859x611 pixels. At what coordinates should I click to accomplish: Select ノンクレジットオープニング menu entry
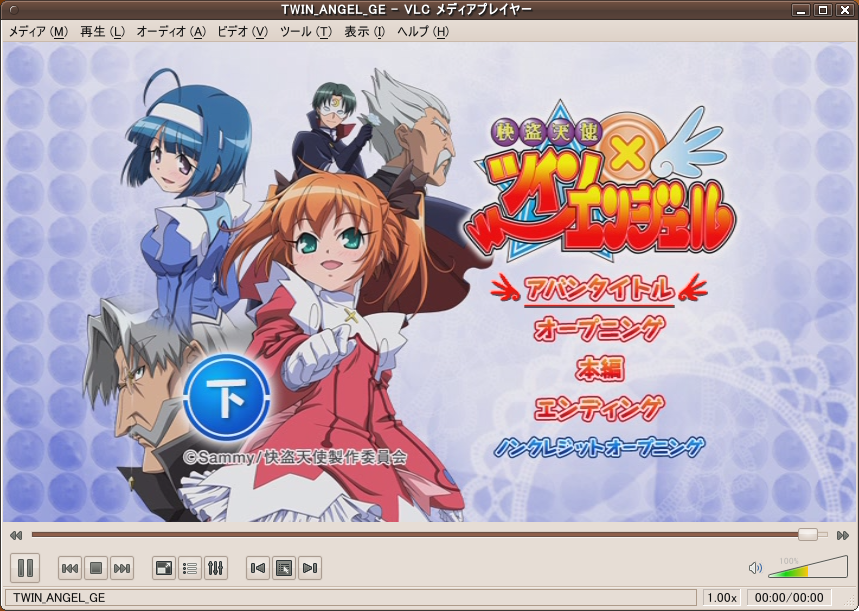click(599, 447)
